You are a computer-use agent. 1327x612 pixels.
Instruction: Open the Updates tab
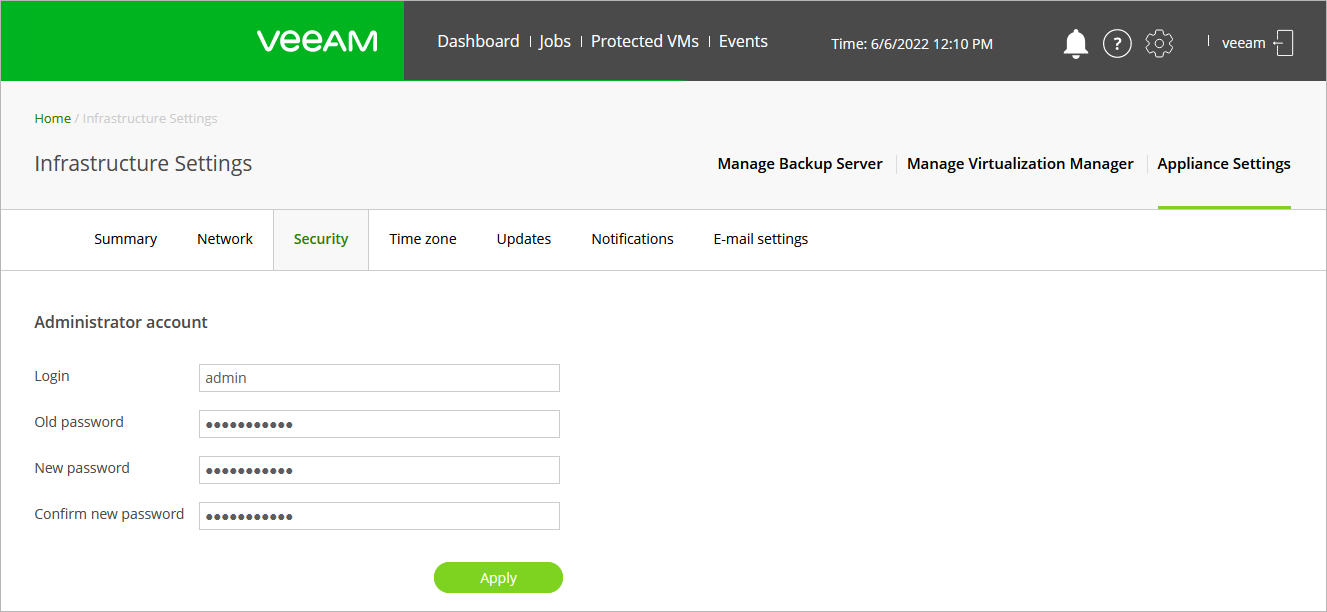click(524, 239)
